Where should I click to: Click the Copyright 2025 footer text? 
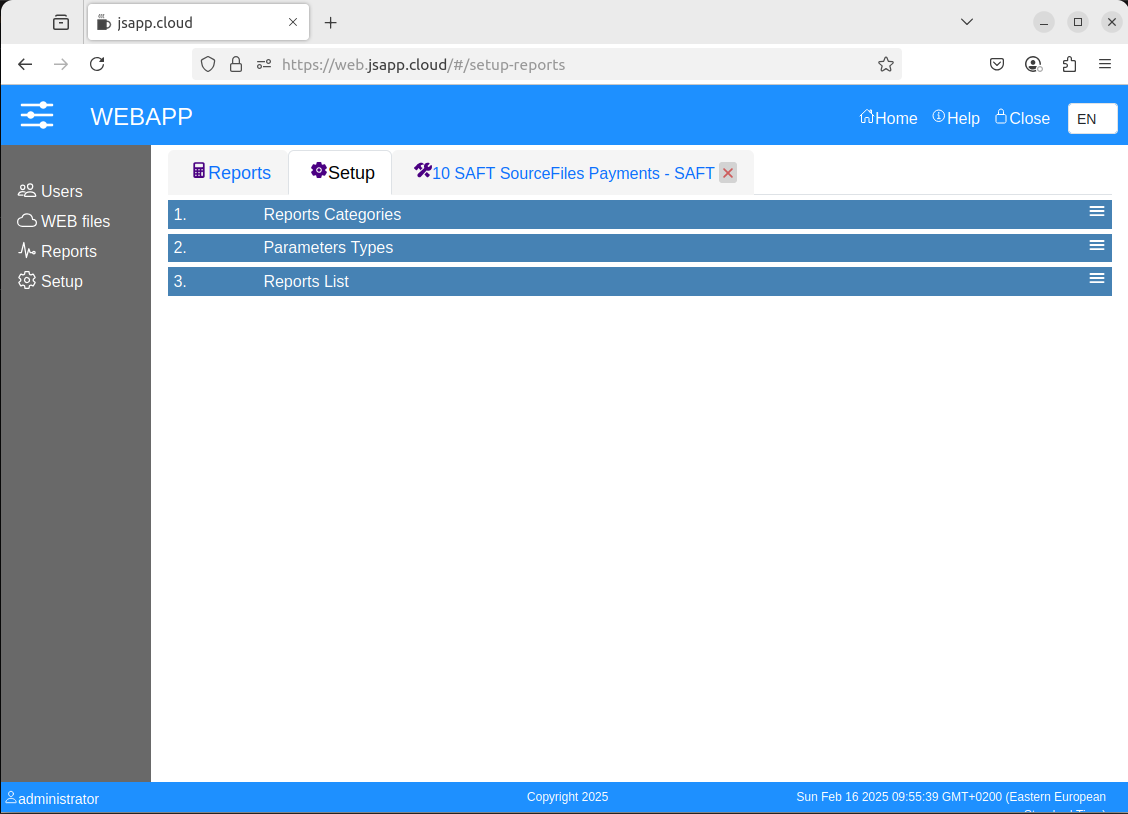568,797
